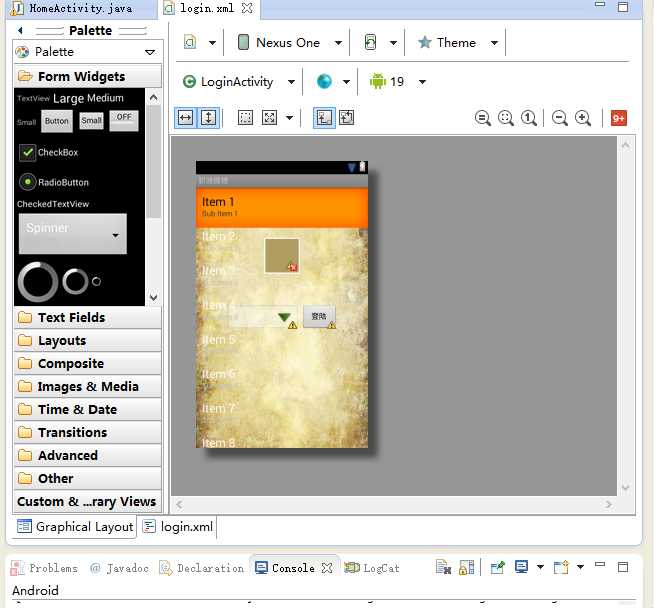654x608 pixels.
Task: Select orange Item 1 in preview
Action: [282, 207]
